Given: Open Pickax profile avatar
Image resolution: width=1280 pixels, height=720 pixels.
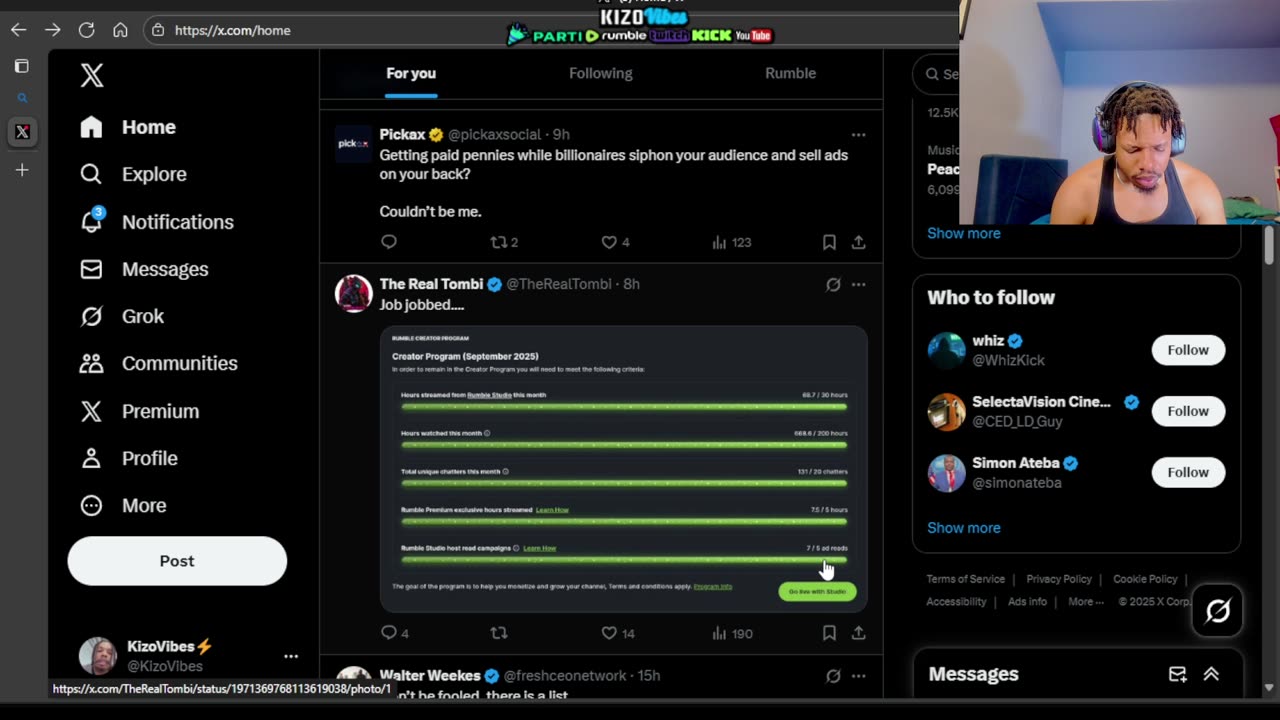Looking at the screenshot, I should 353,144.
